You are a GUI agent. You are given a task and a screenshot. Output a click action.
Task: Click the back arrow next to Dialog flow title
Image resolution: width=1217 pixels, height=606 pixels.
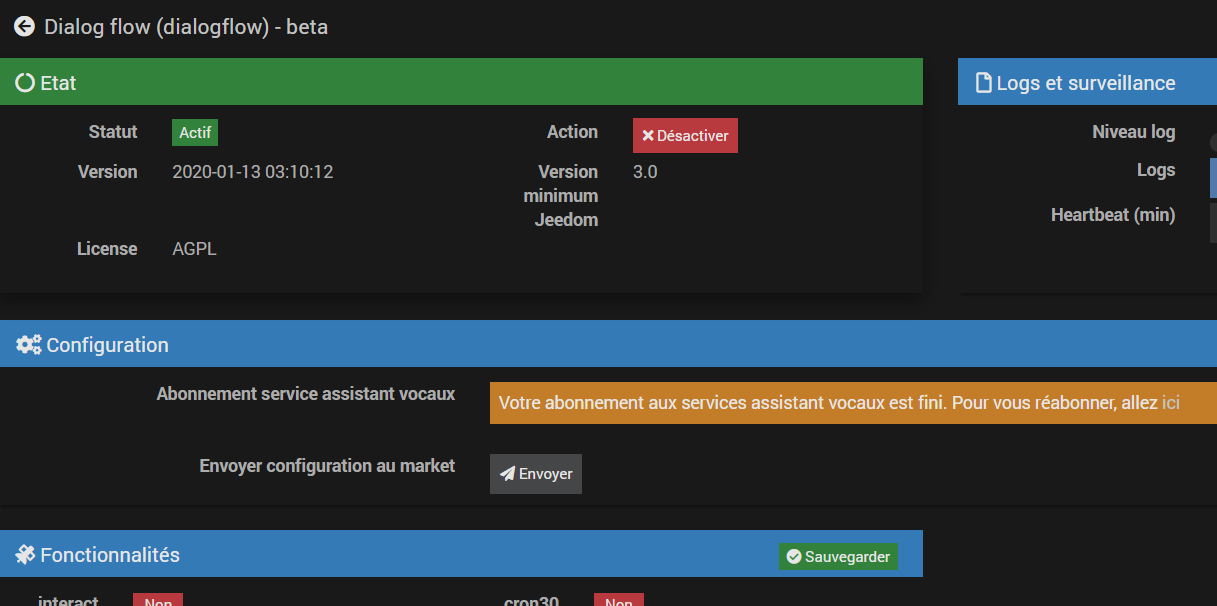pyautogui.click(x=24, y=27)
